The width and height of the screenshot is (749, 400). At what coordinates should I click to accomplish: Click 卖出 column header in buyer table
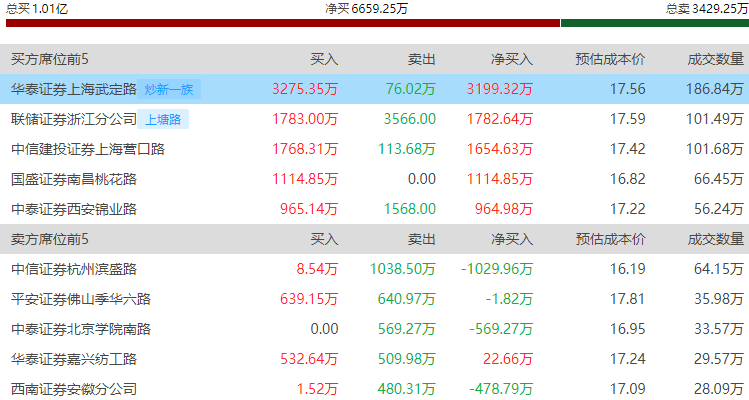(x=422, y=59)
